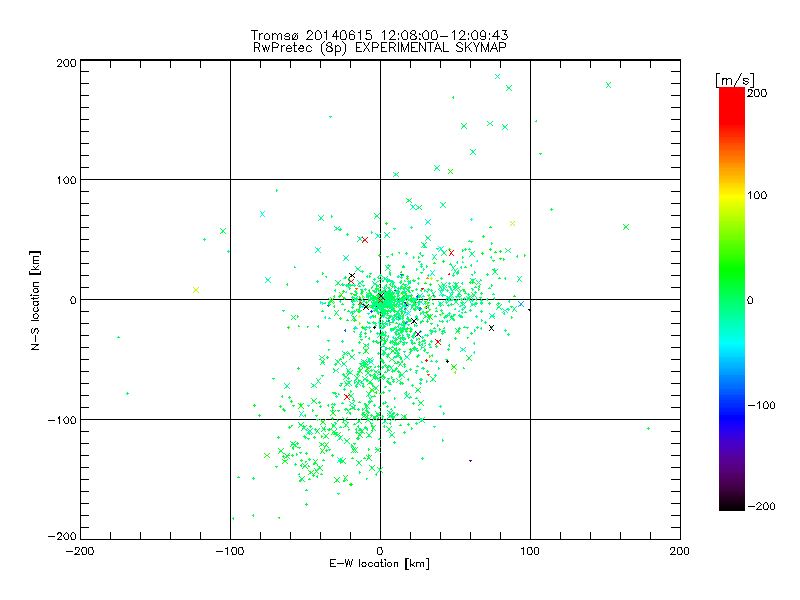Click the colorbar label '200'

click(x=757, y=93)
